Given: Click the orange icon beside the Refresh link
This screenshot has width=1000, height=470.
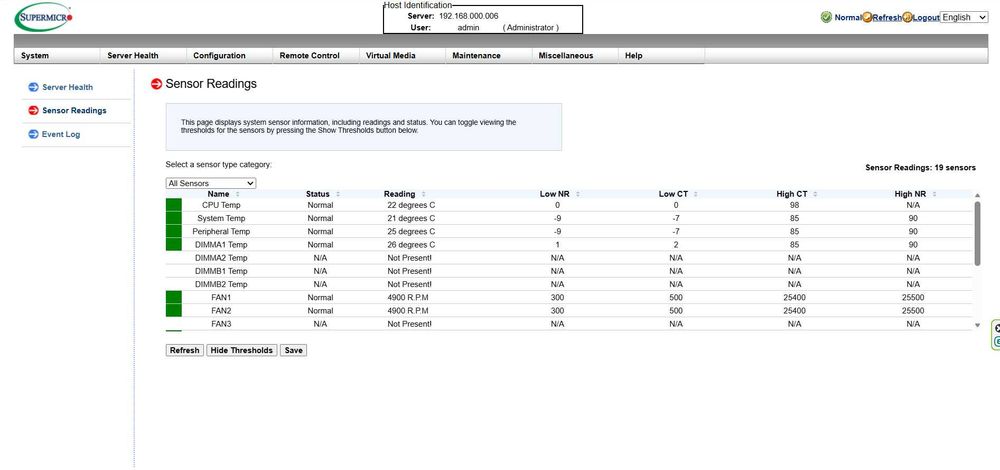Looking at the screenshot, I should pyautogui.click(x=867, y=17).
